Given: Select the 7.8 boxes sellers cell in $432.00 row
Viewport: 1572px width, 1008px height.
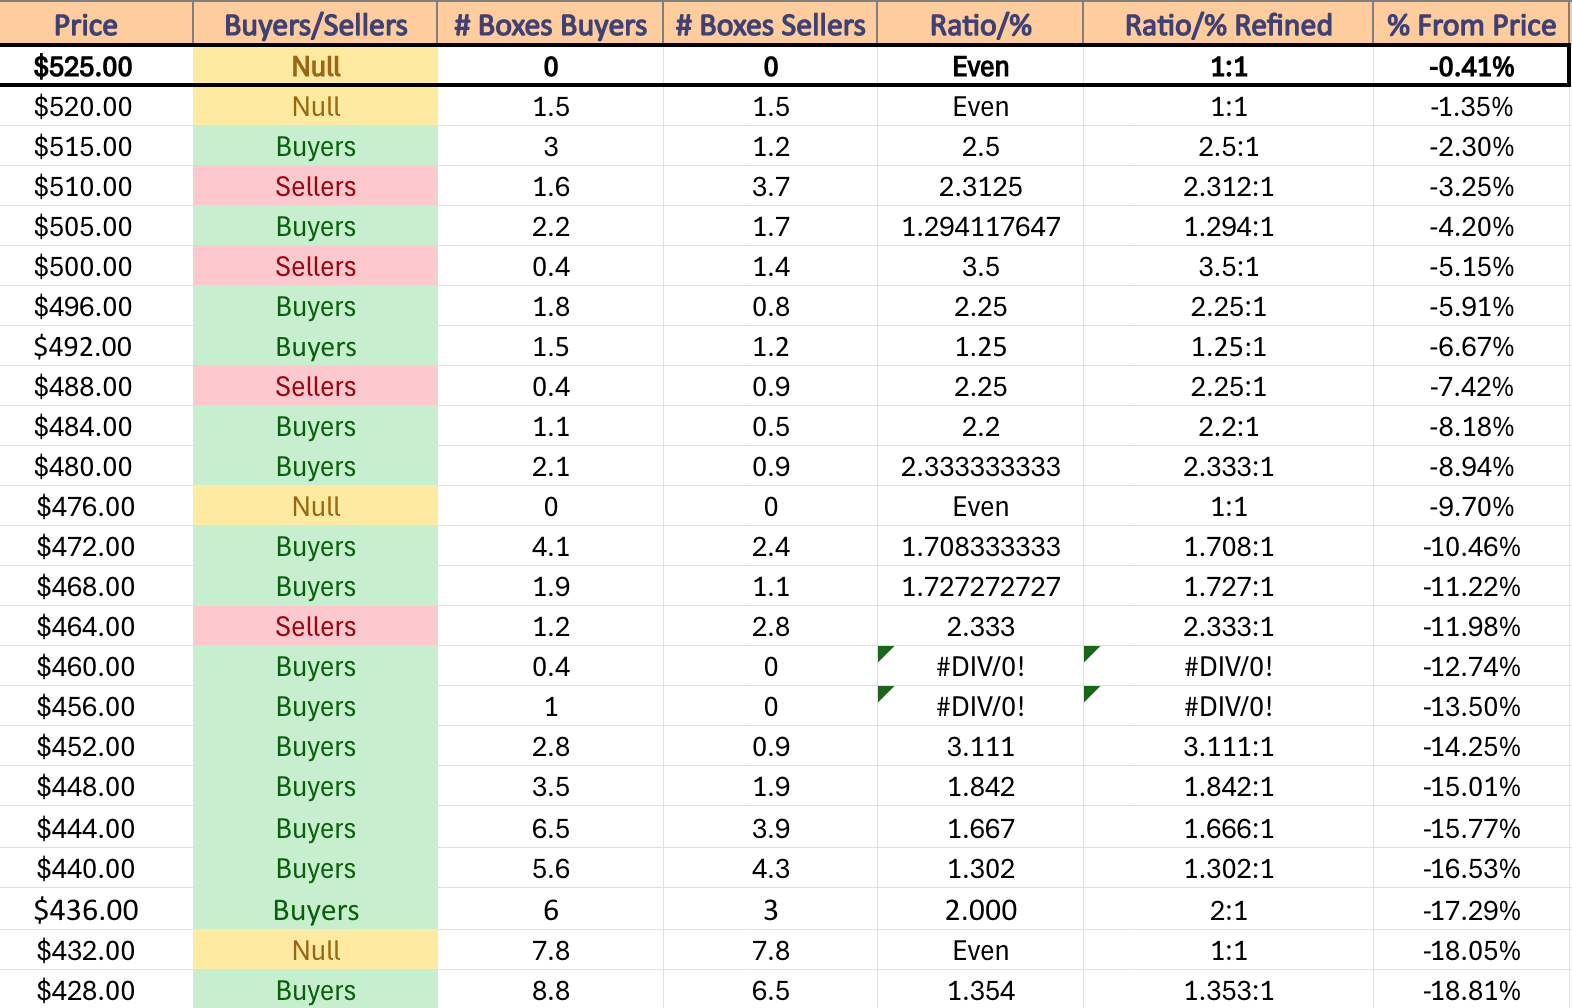Looking at the screenshot, I should [770, 950].
